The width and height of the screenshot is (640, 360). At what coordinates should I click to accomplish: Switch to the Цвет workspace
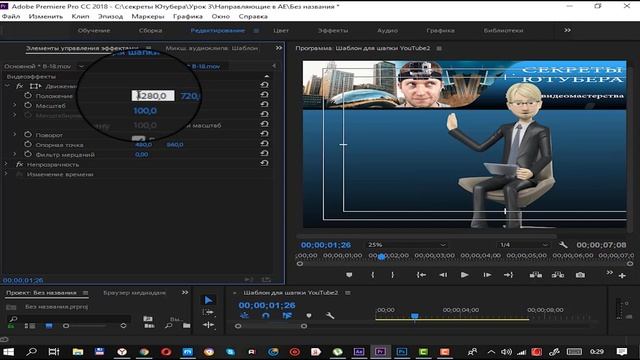click(x=281, y=30)
